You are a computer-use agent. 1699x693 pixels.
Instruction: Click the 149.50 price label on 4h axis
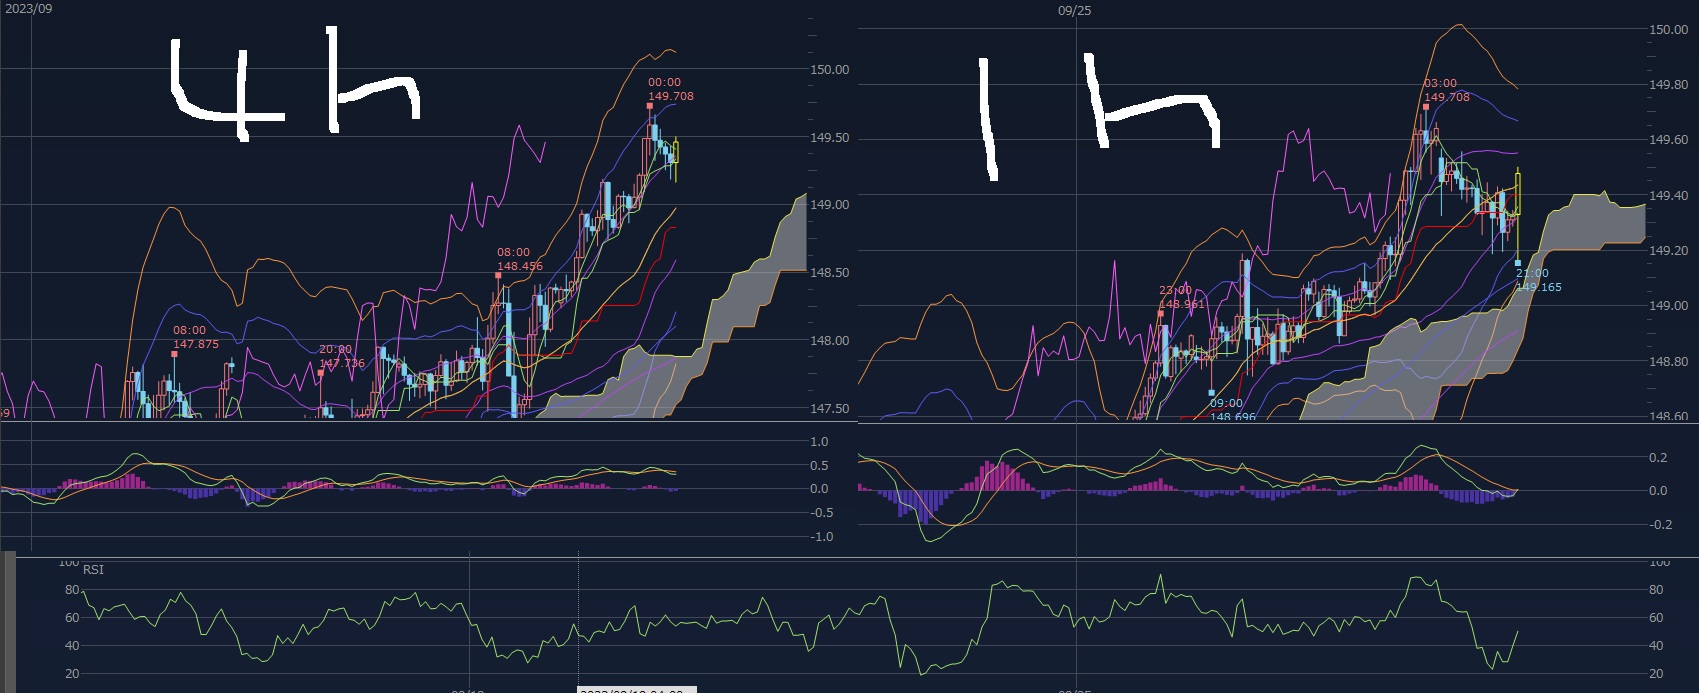click(829, 138)
